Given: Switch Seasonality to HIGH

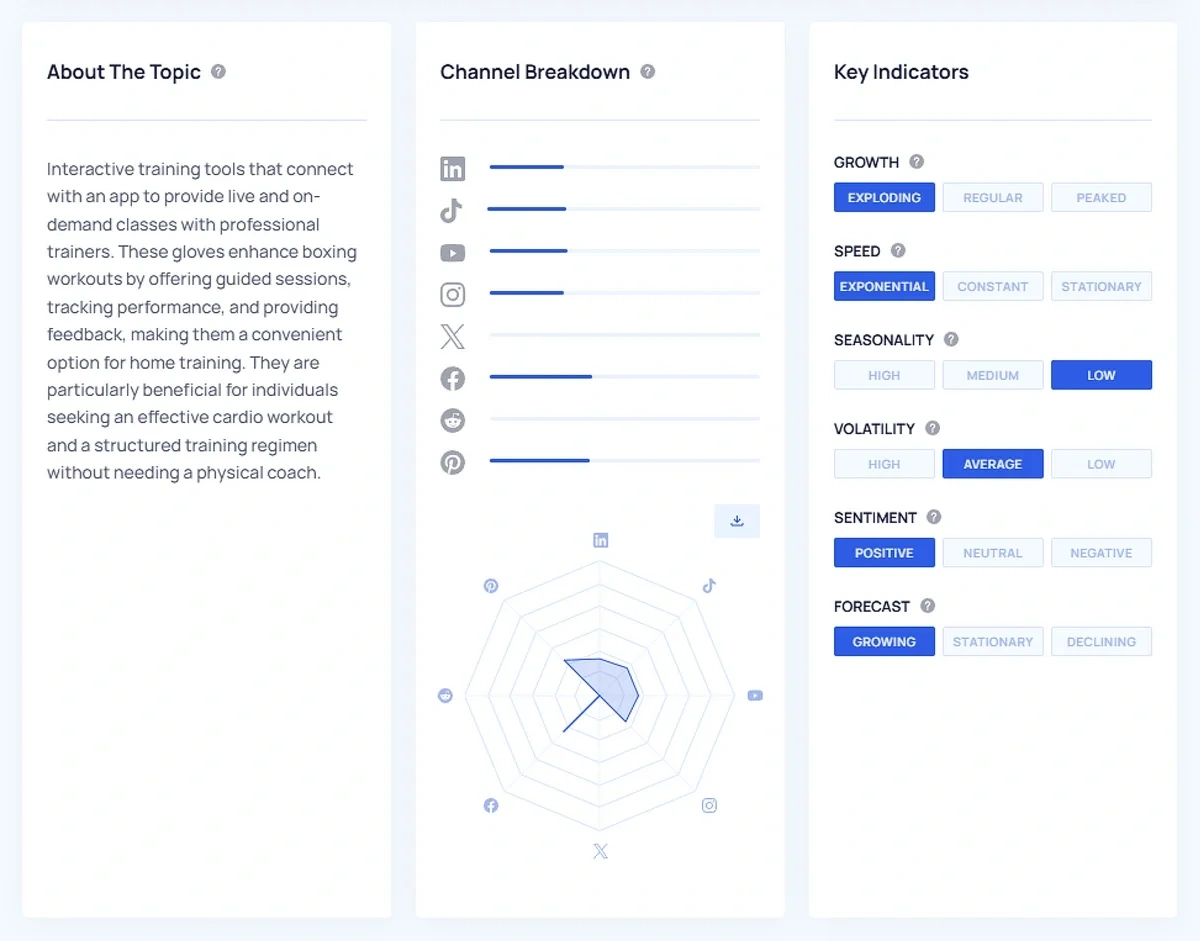Looking at the screenshot, I should coord(884,374).
